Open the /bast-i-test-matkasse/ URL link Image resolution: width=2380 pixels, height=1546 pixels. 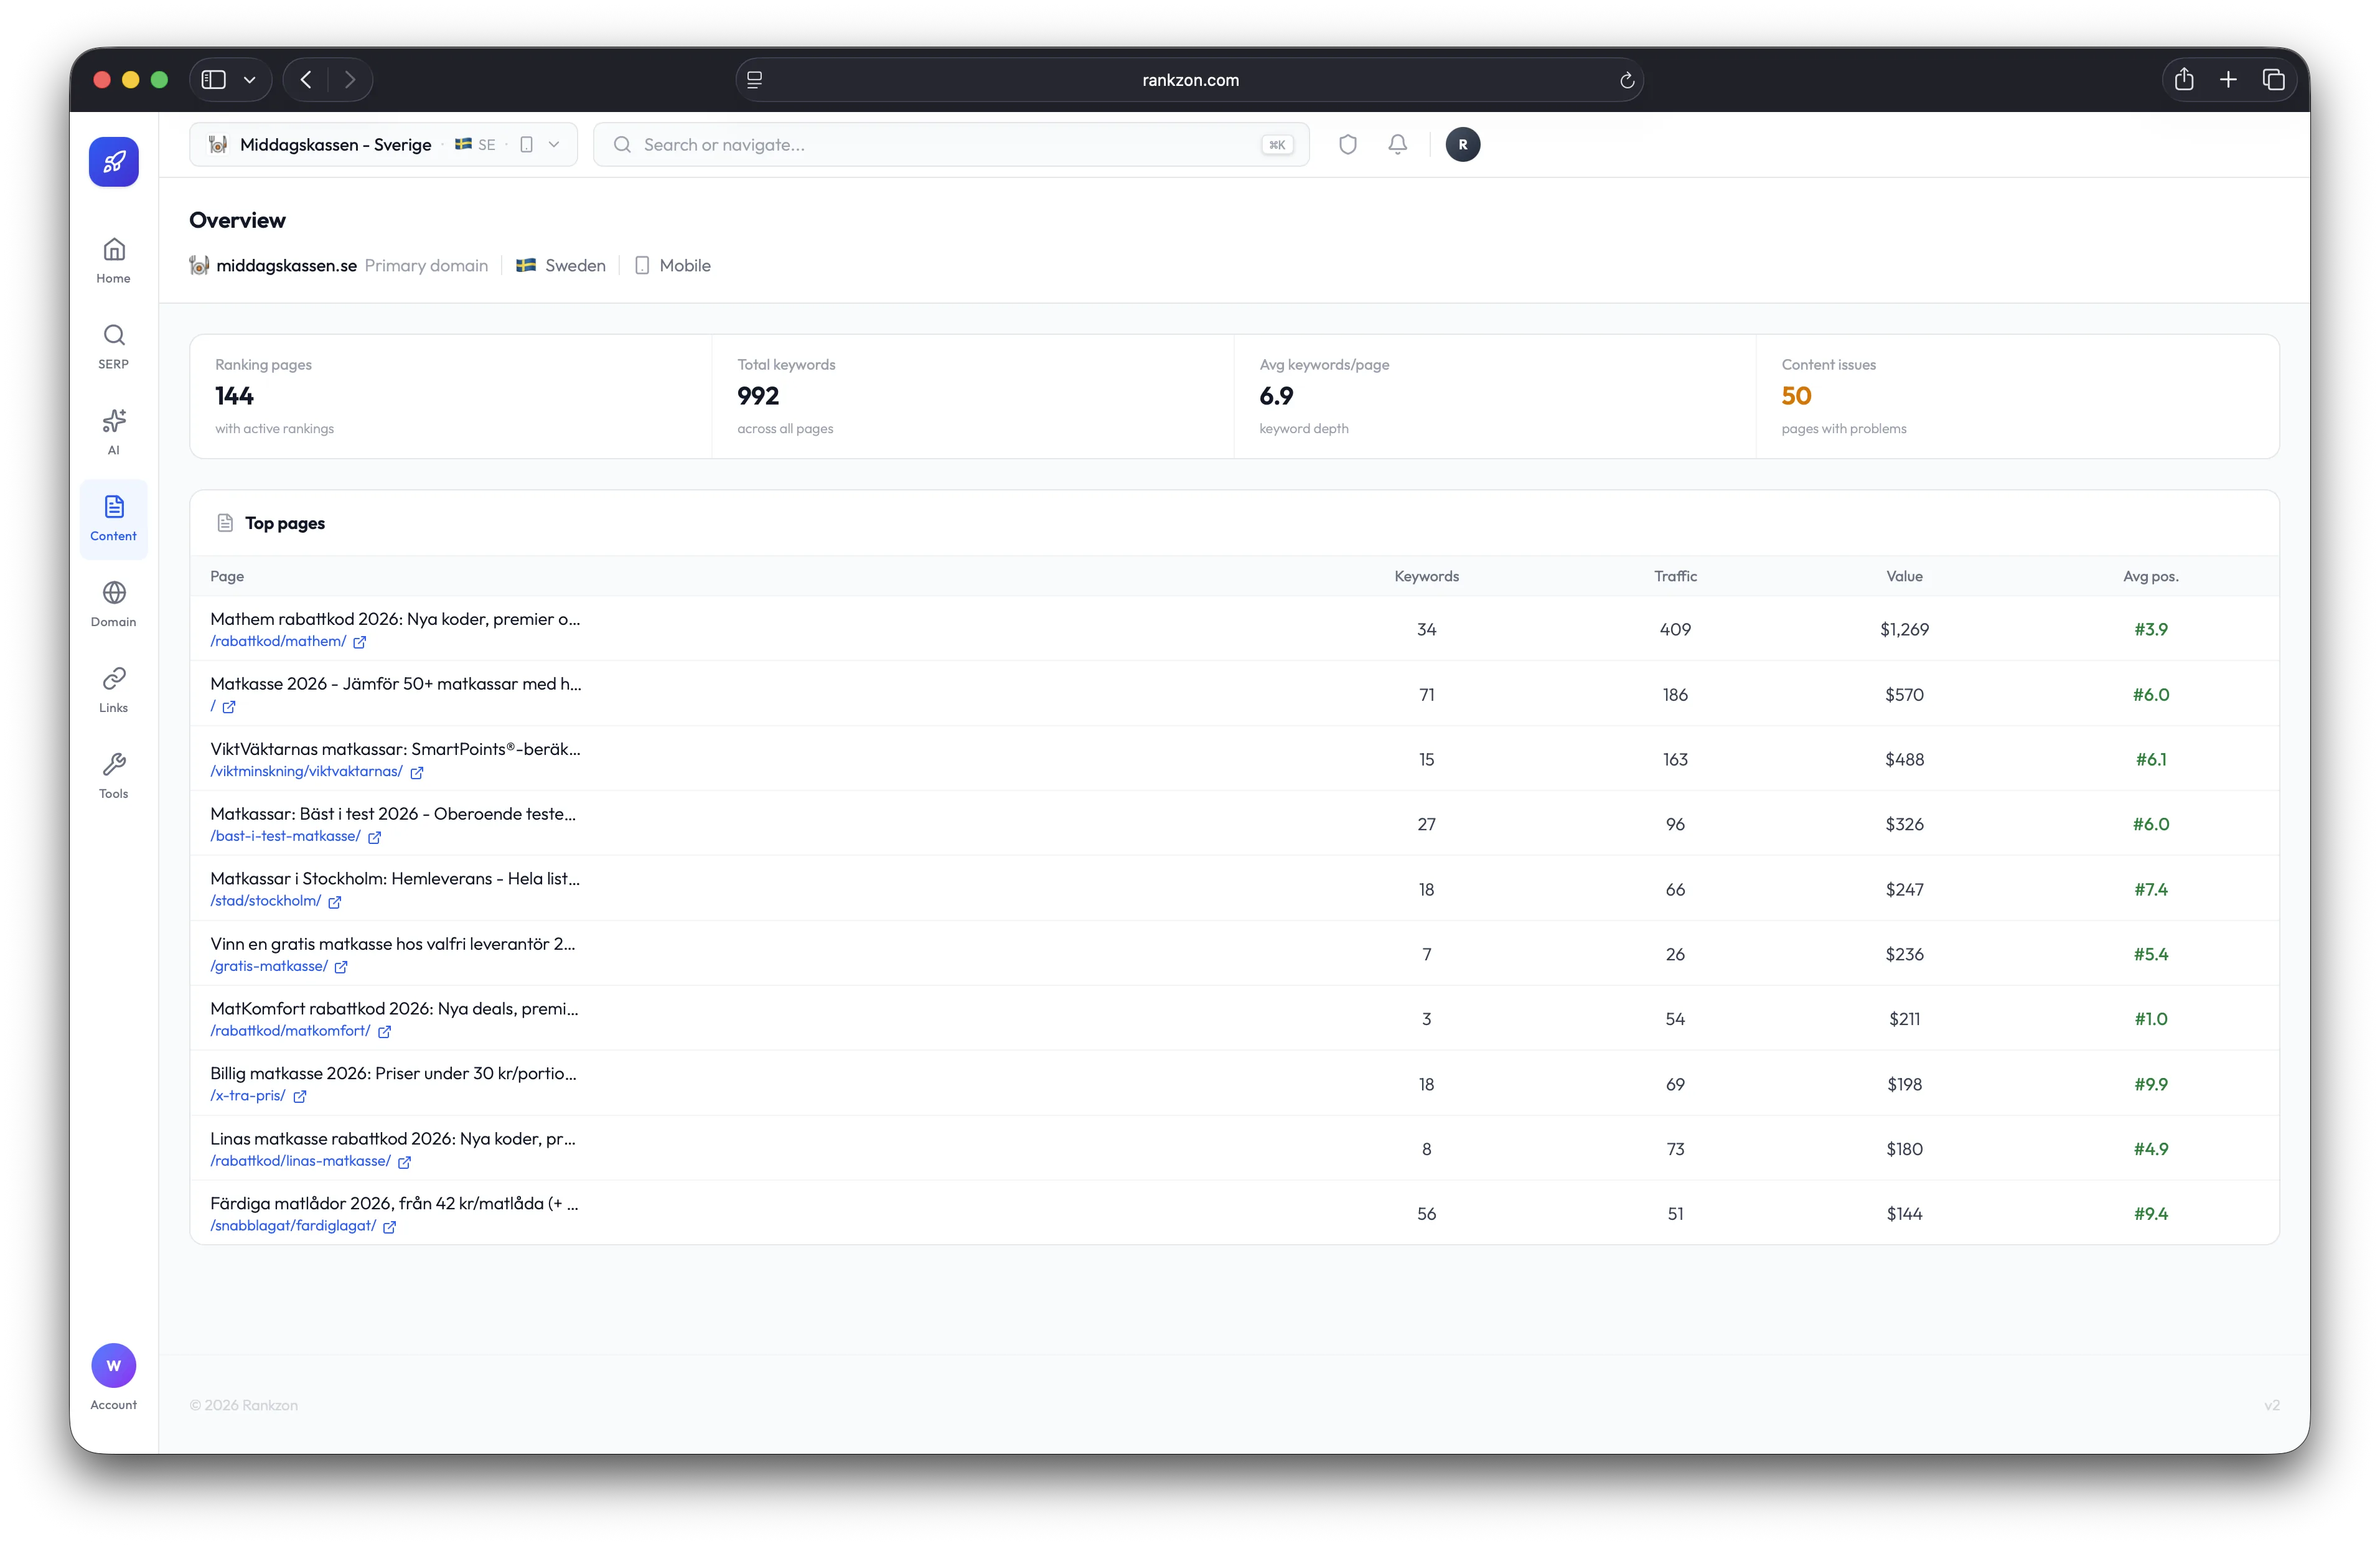pos(285,837)
